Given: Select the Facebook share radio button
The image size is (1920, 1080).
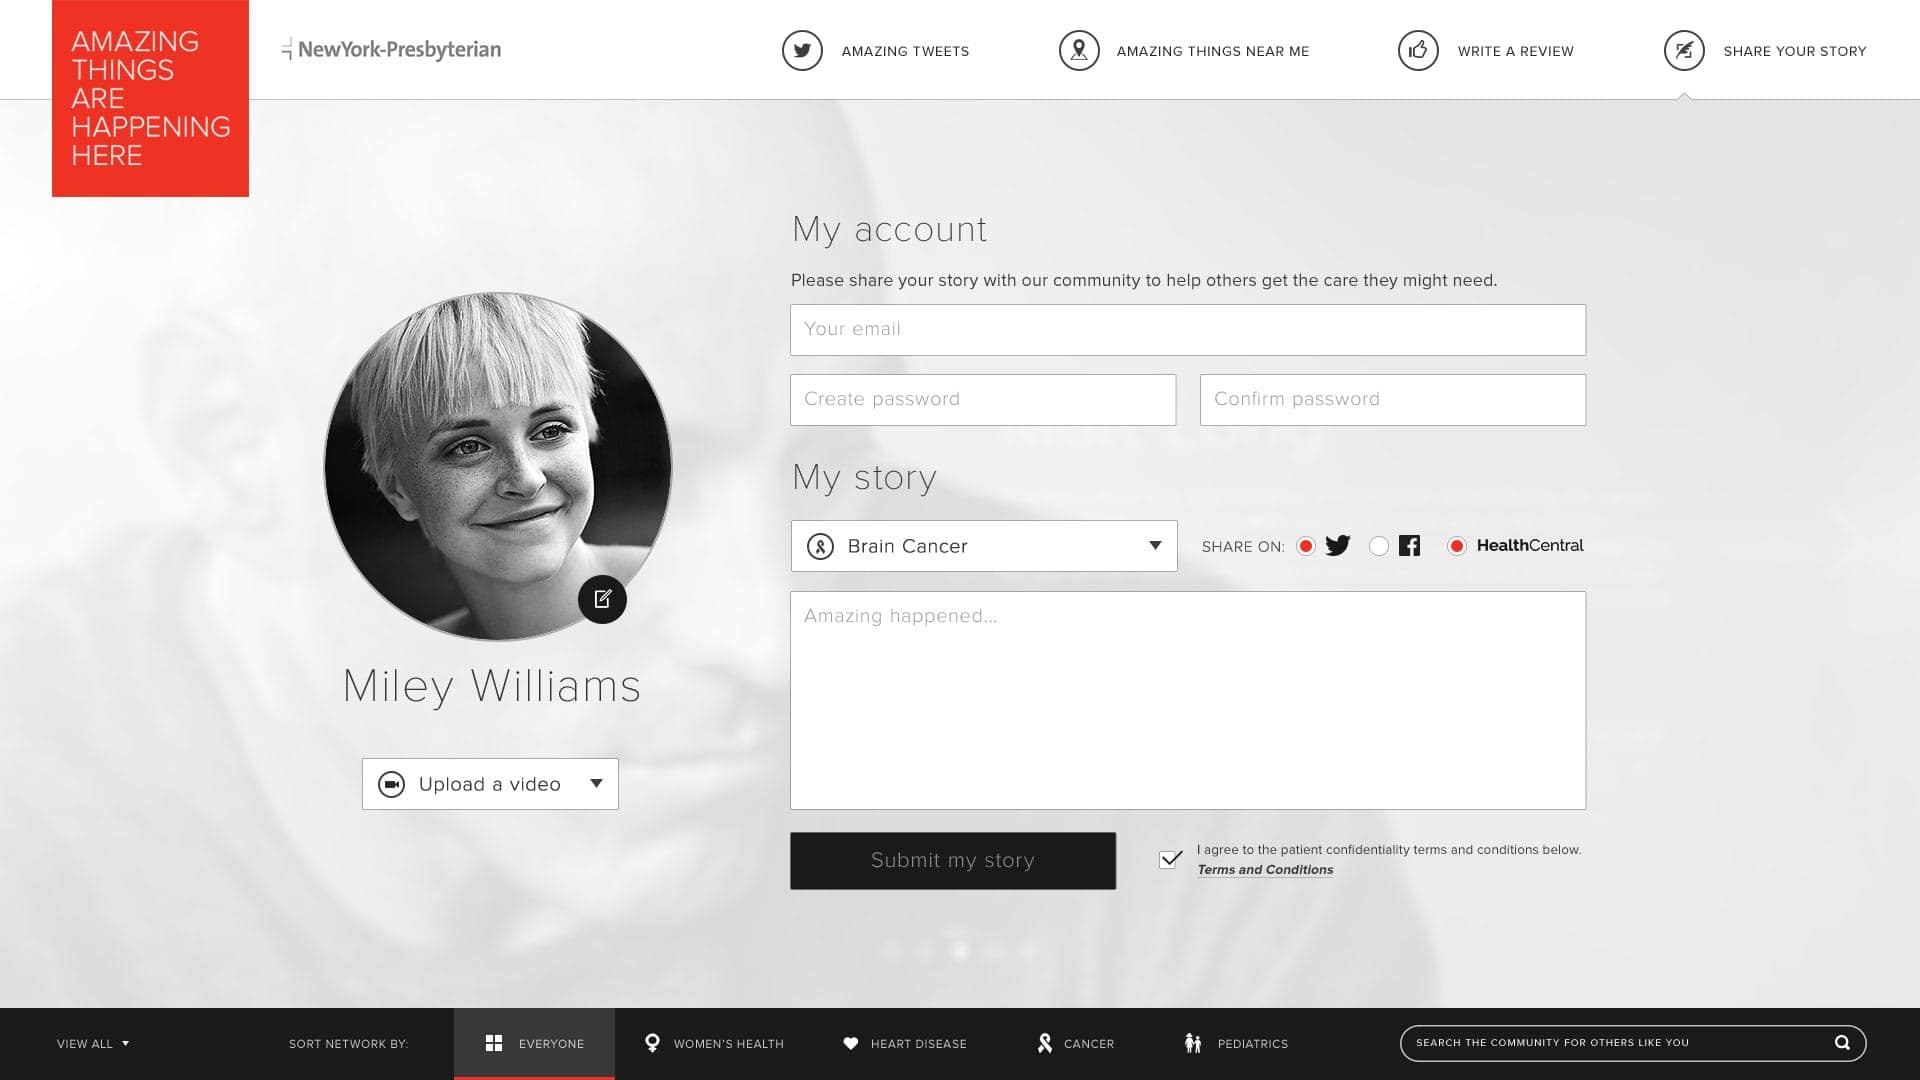Looking at the screenshot, I should click(1378, 546).
